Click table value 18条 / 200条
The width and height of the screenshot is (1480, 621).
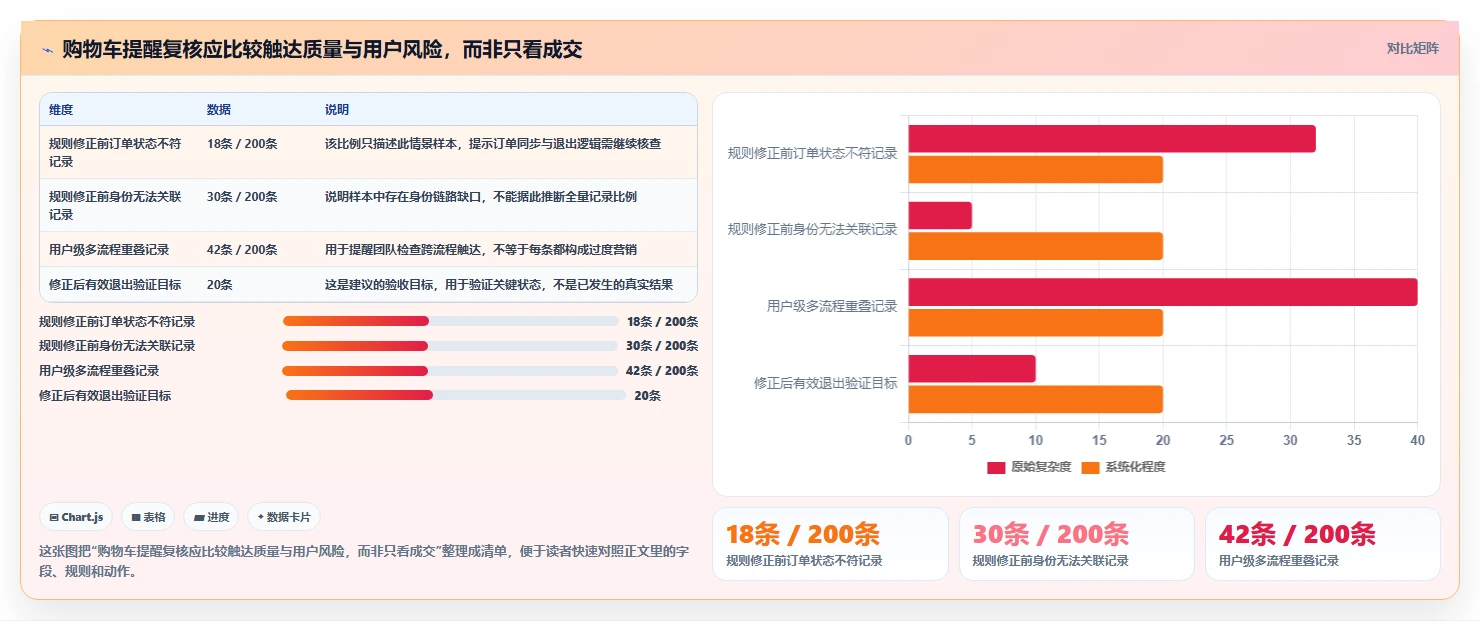[242, 143]
